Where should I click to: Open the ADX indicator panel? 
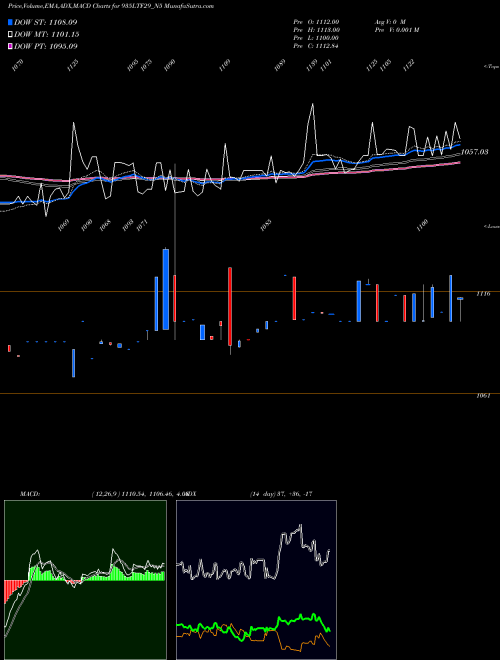(x=256, y=580)
